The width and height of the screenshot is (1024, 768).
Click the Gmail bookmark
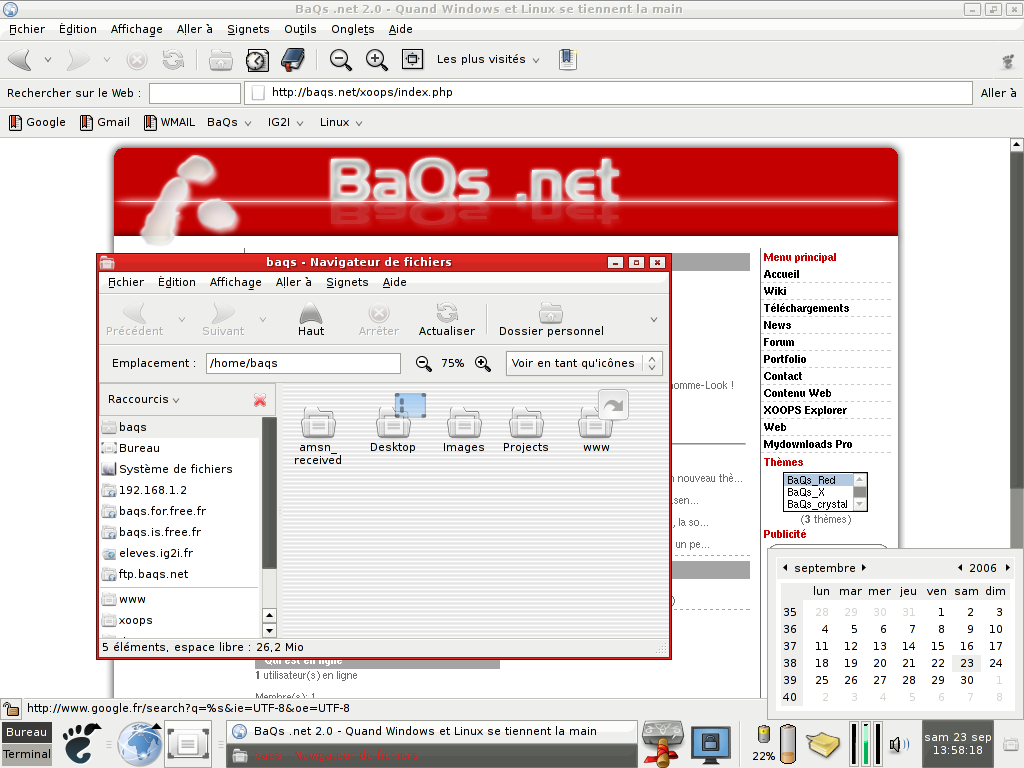104,122
